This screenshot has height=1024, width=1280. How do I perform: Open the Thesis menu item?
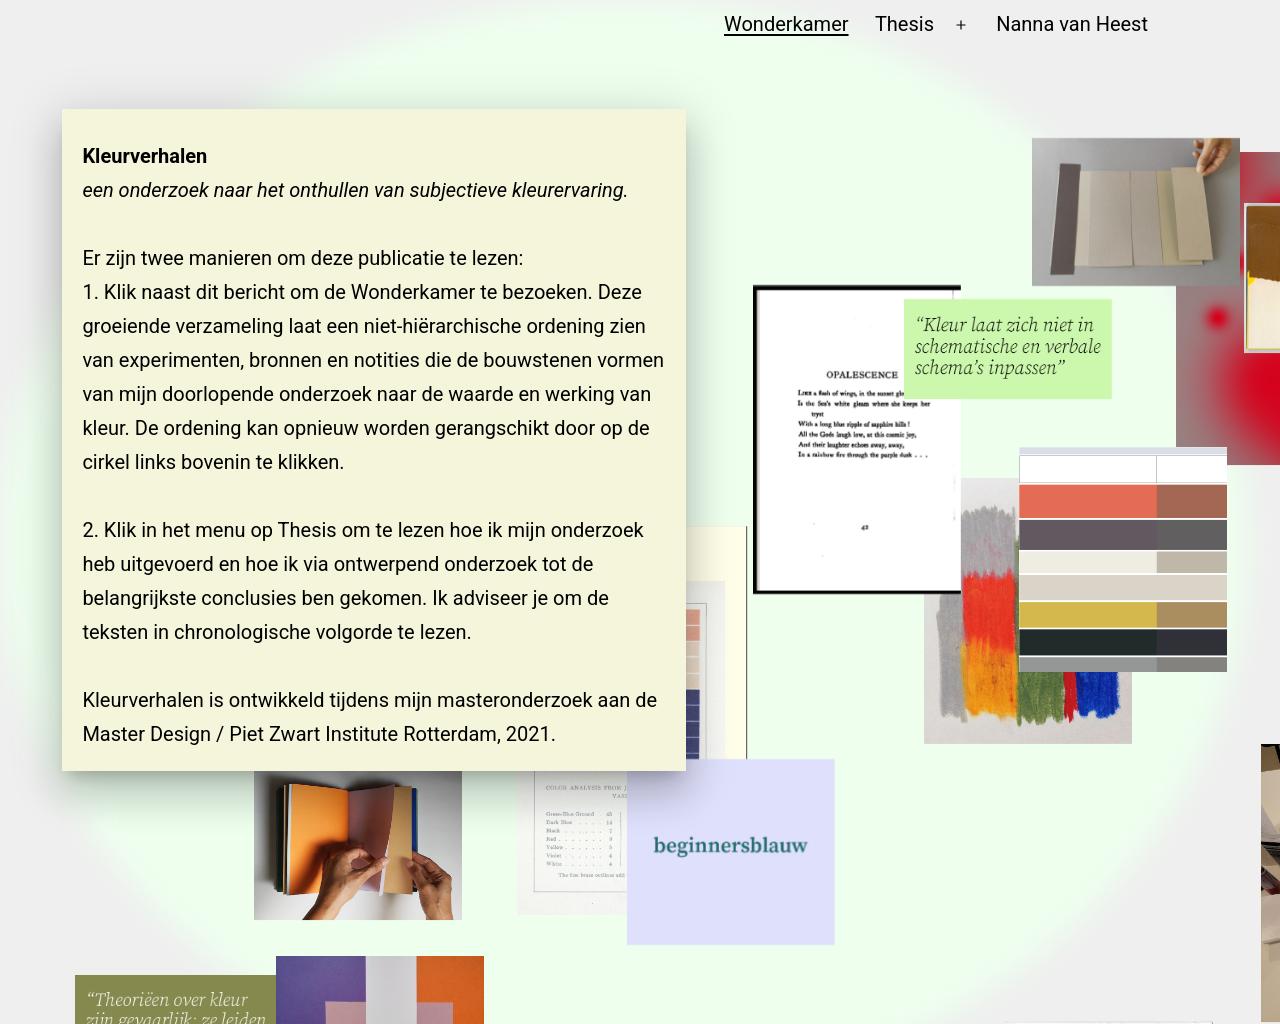click(x=904, y=24)
